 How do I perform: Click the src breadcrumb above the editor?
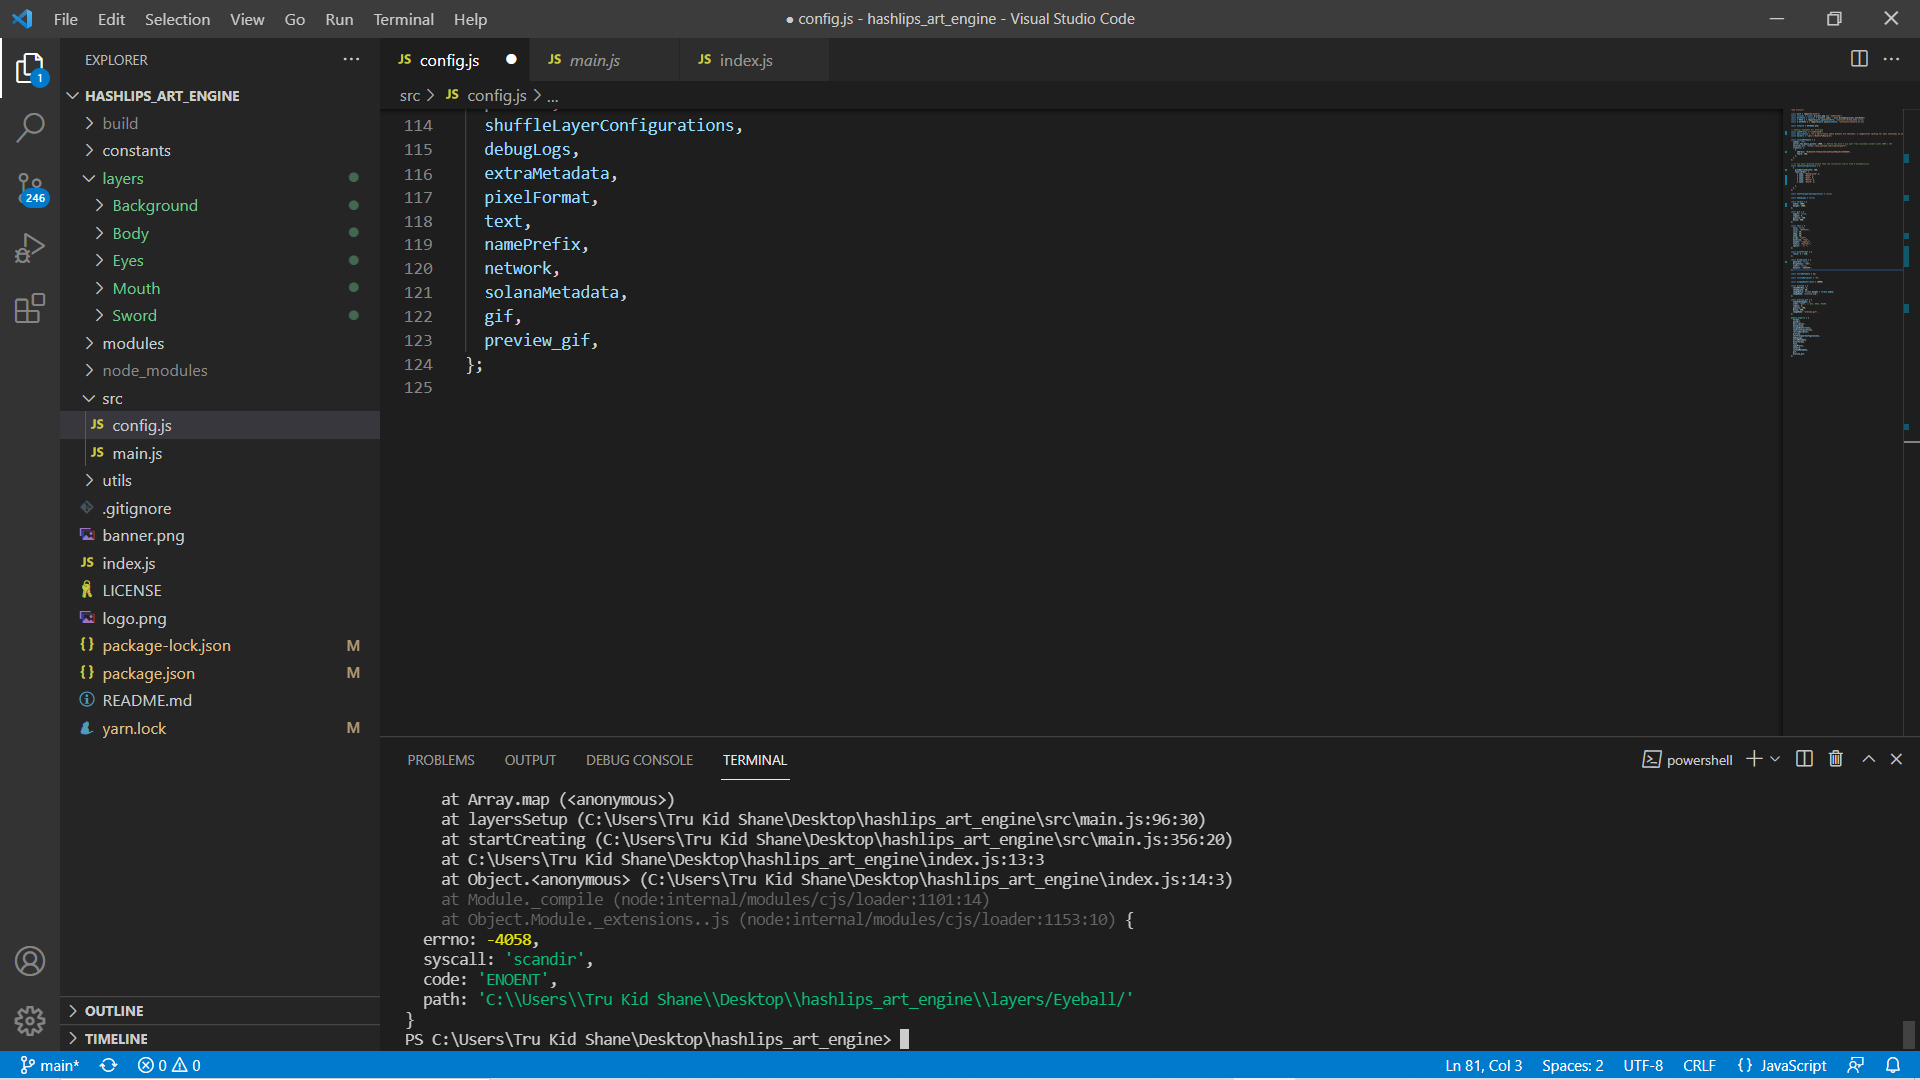pos(409,95)
